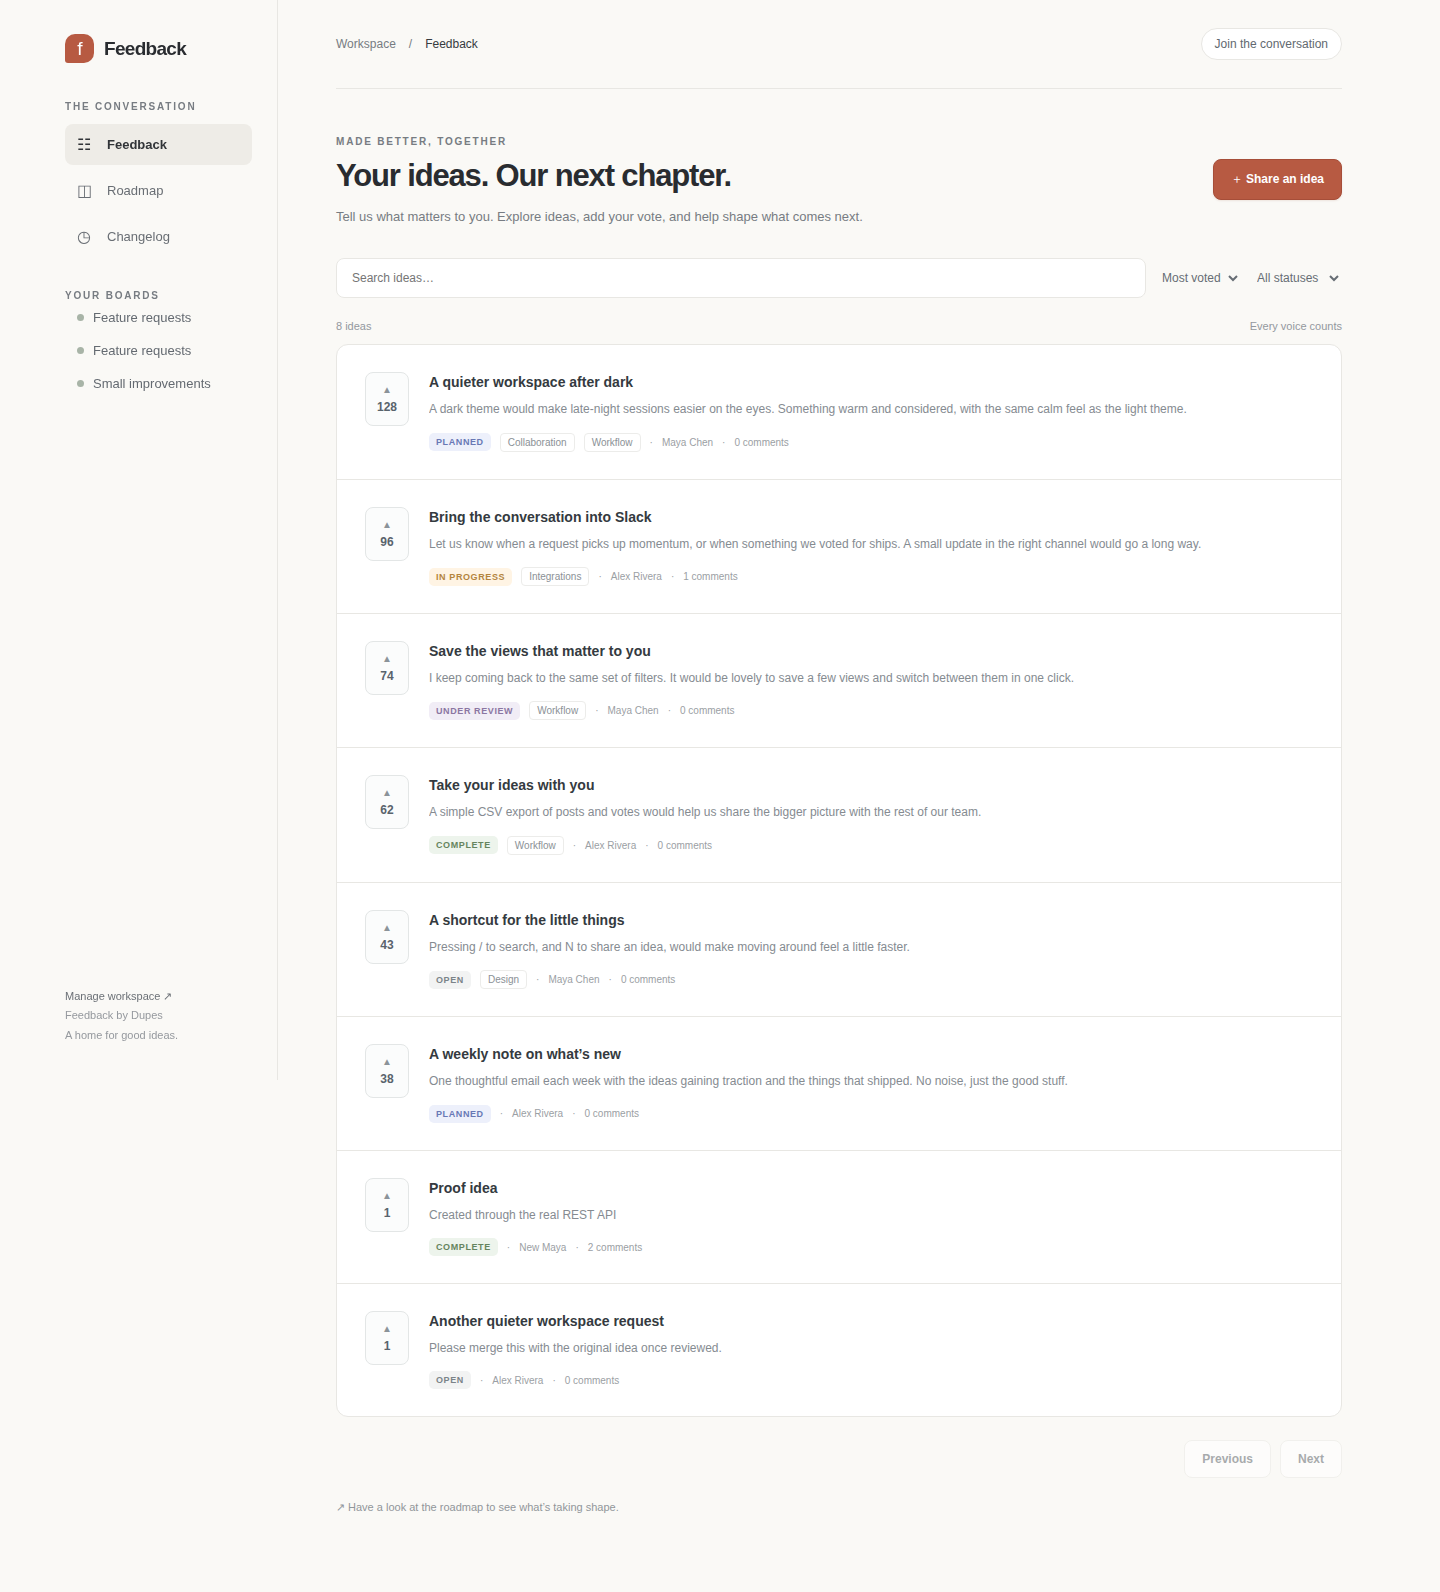Open the All statuses filter dropdown
This screenshot has height=1592, width=1440.
[x=1298, y=278]
